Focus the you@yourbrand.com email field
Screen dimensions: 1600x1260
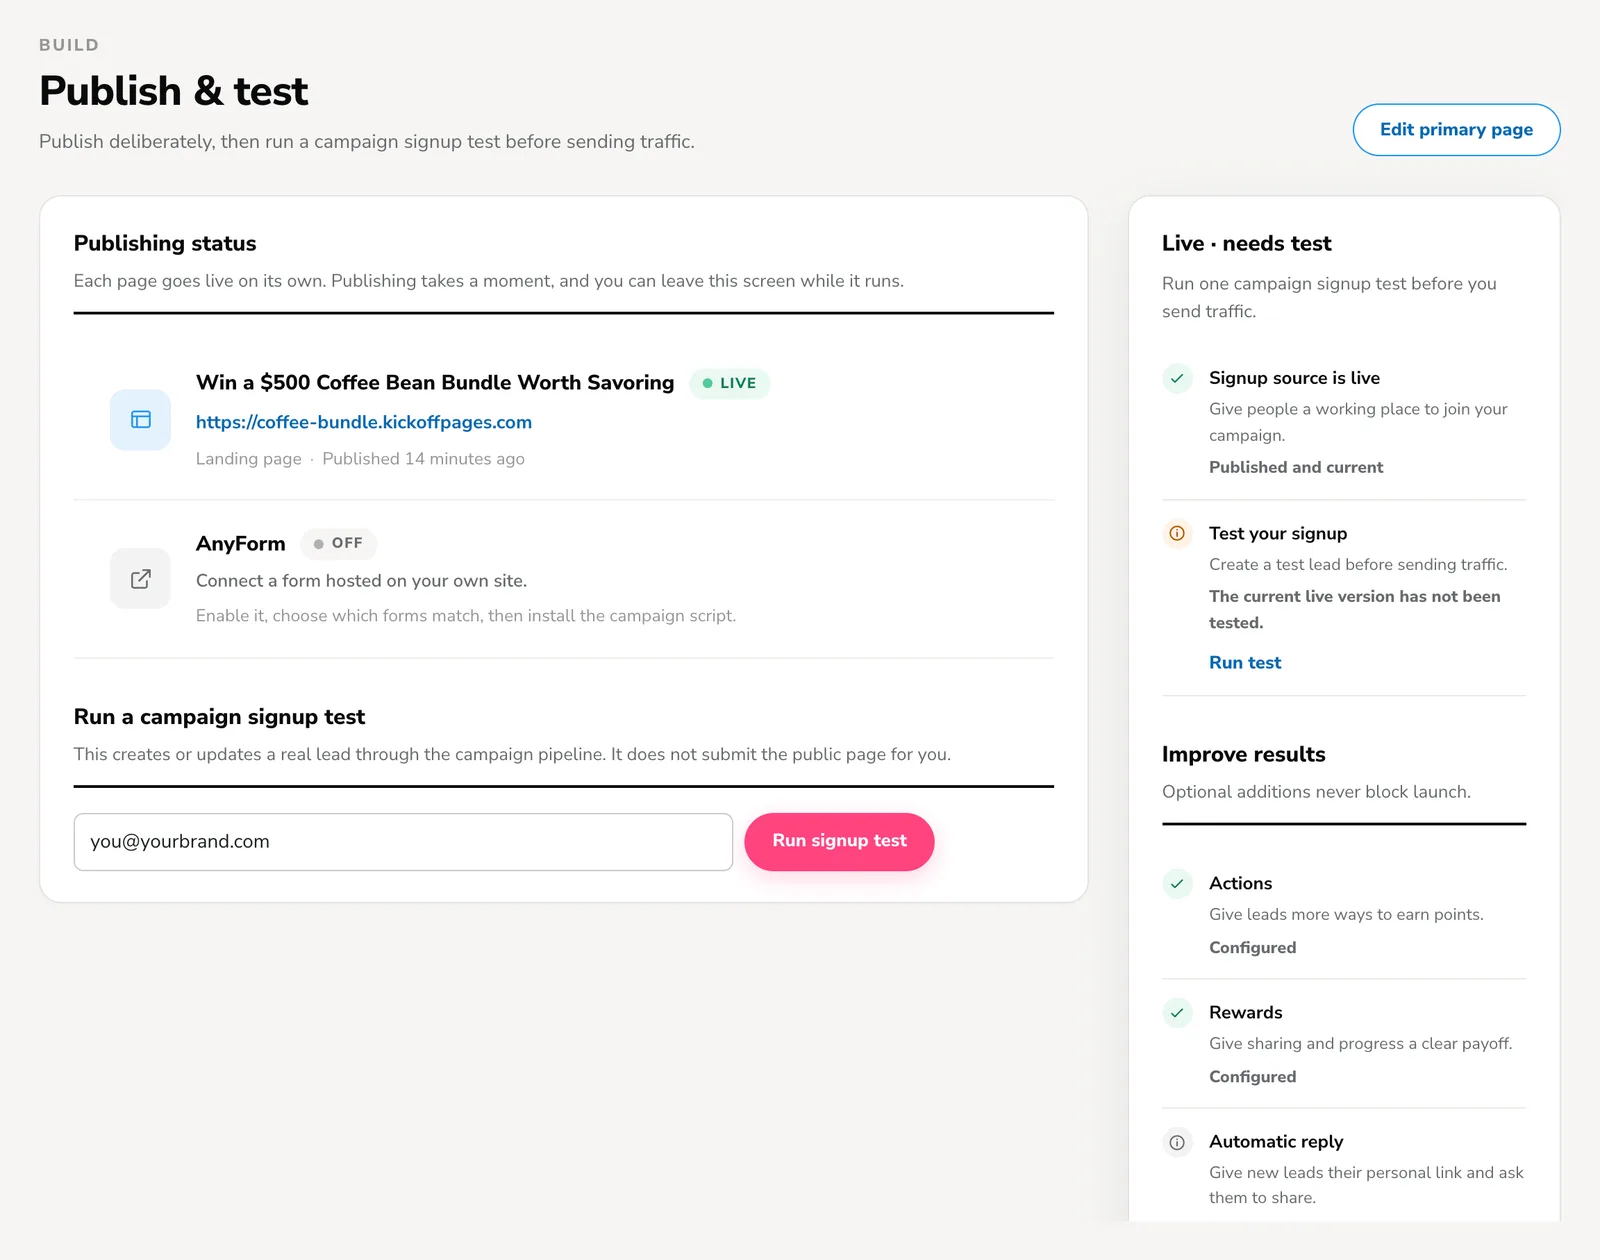coord(403,841)
